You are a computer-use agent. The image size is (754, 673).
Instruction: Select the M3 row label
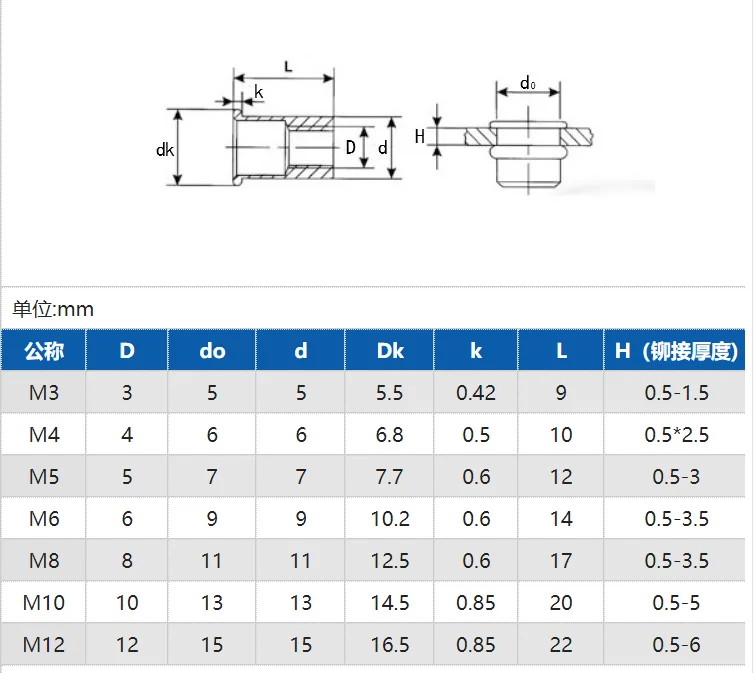(x=44, y=393)
